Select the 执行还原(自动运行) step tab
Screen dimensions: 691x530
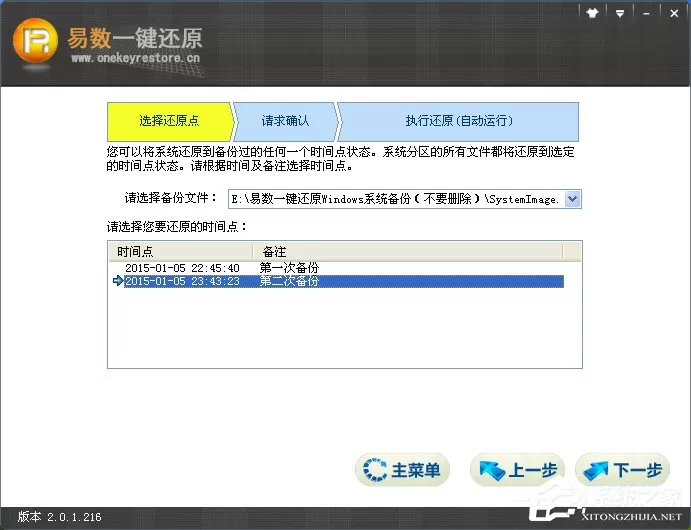pyautogui.click(x=459, y=121)
